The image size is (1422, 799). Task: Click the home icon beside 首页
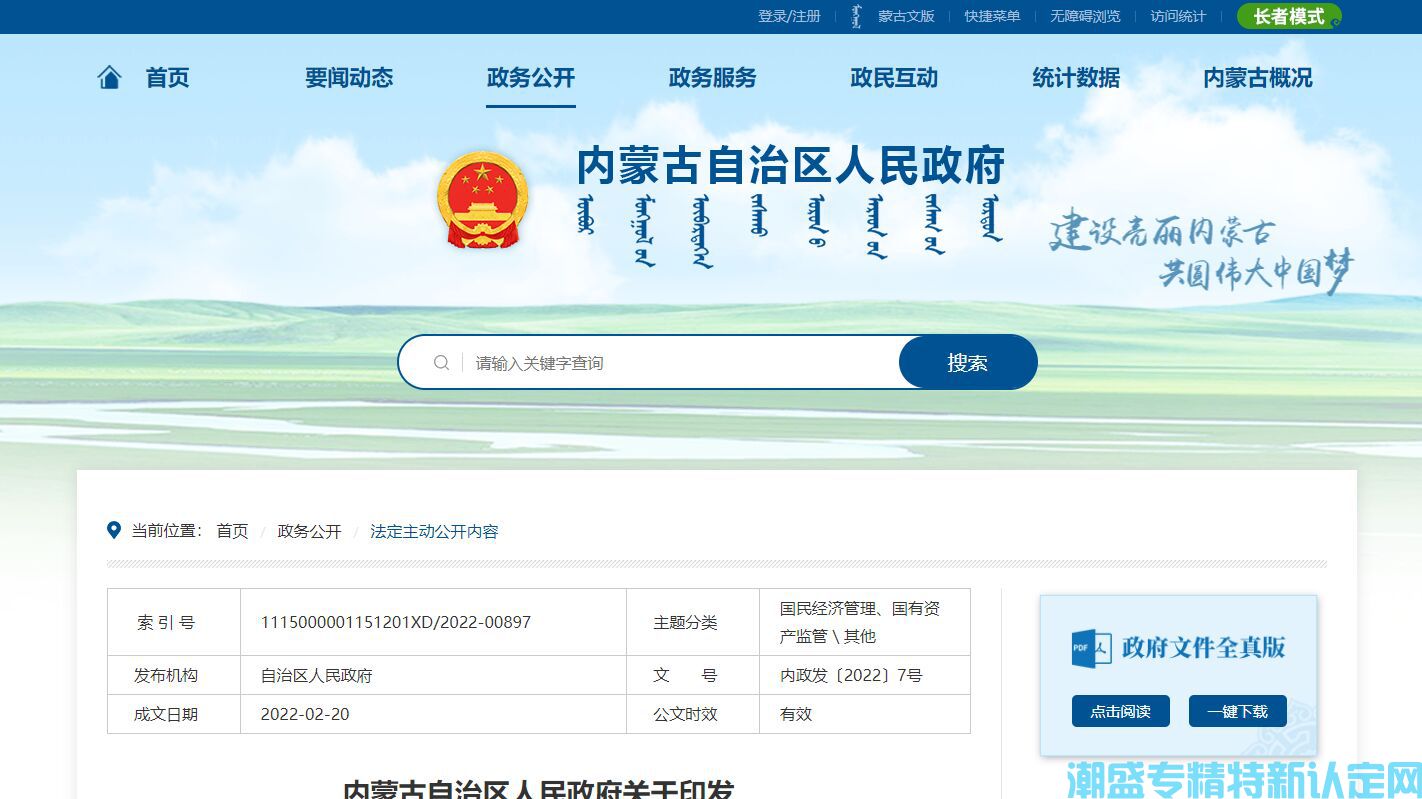[109, 77]
